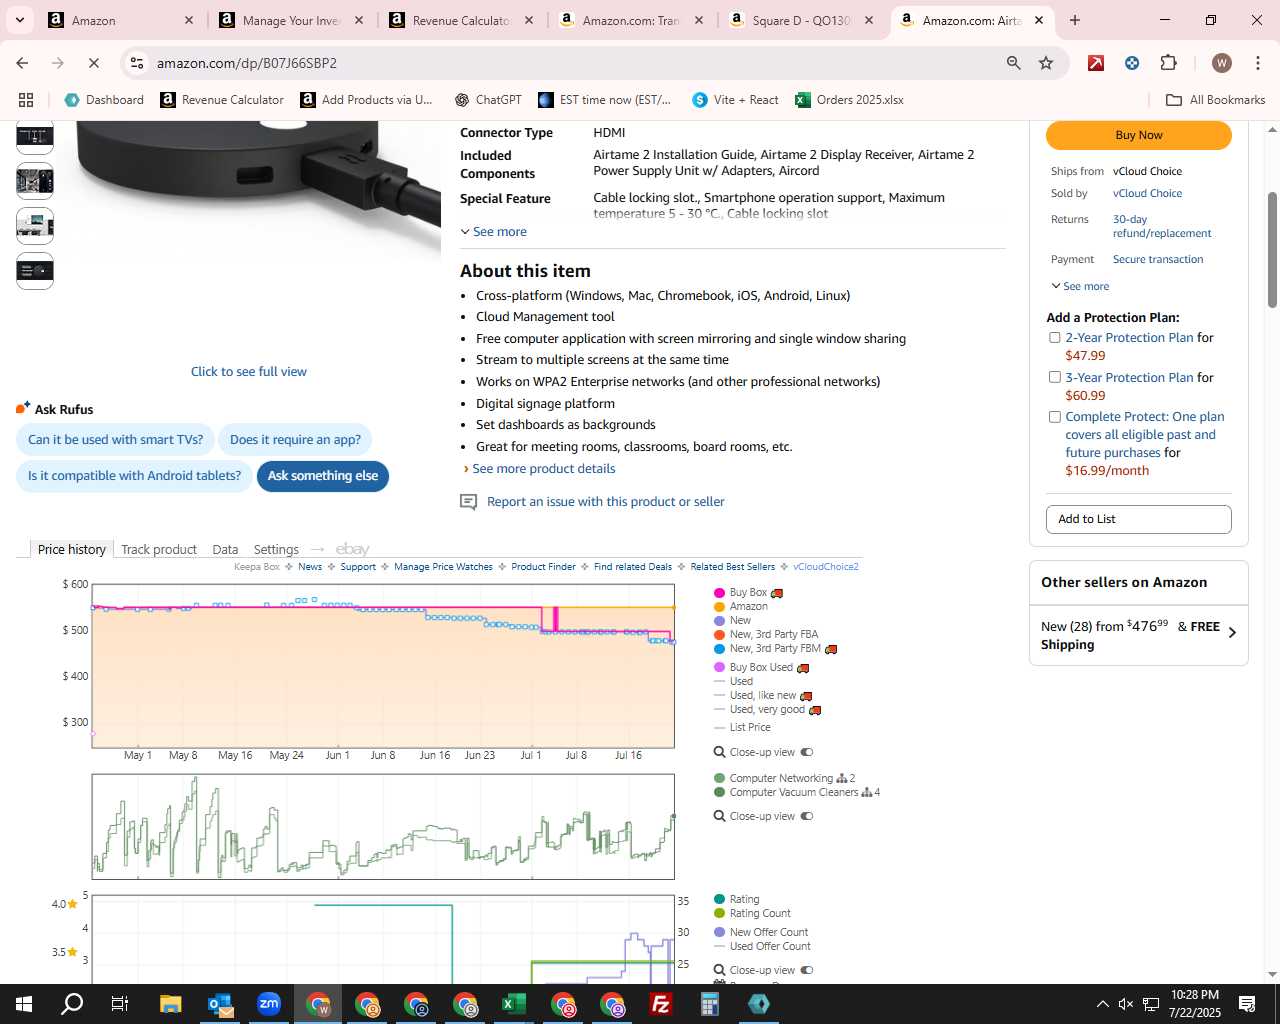The image size is (1280, 1024).
Task: Check the Complete Protect plan box
Action: click(x=1054, y=417)
